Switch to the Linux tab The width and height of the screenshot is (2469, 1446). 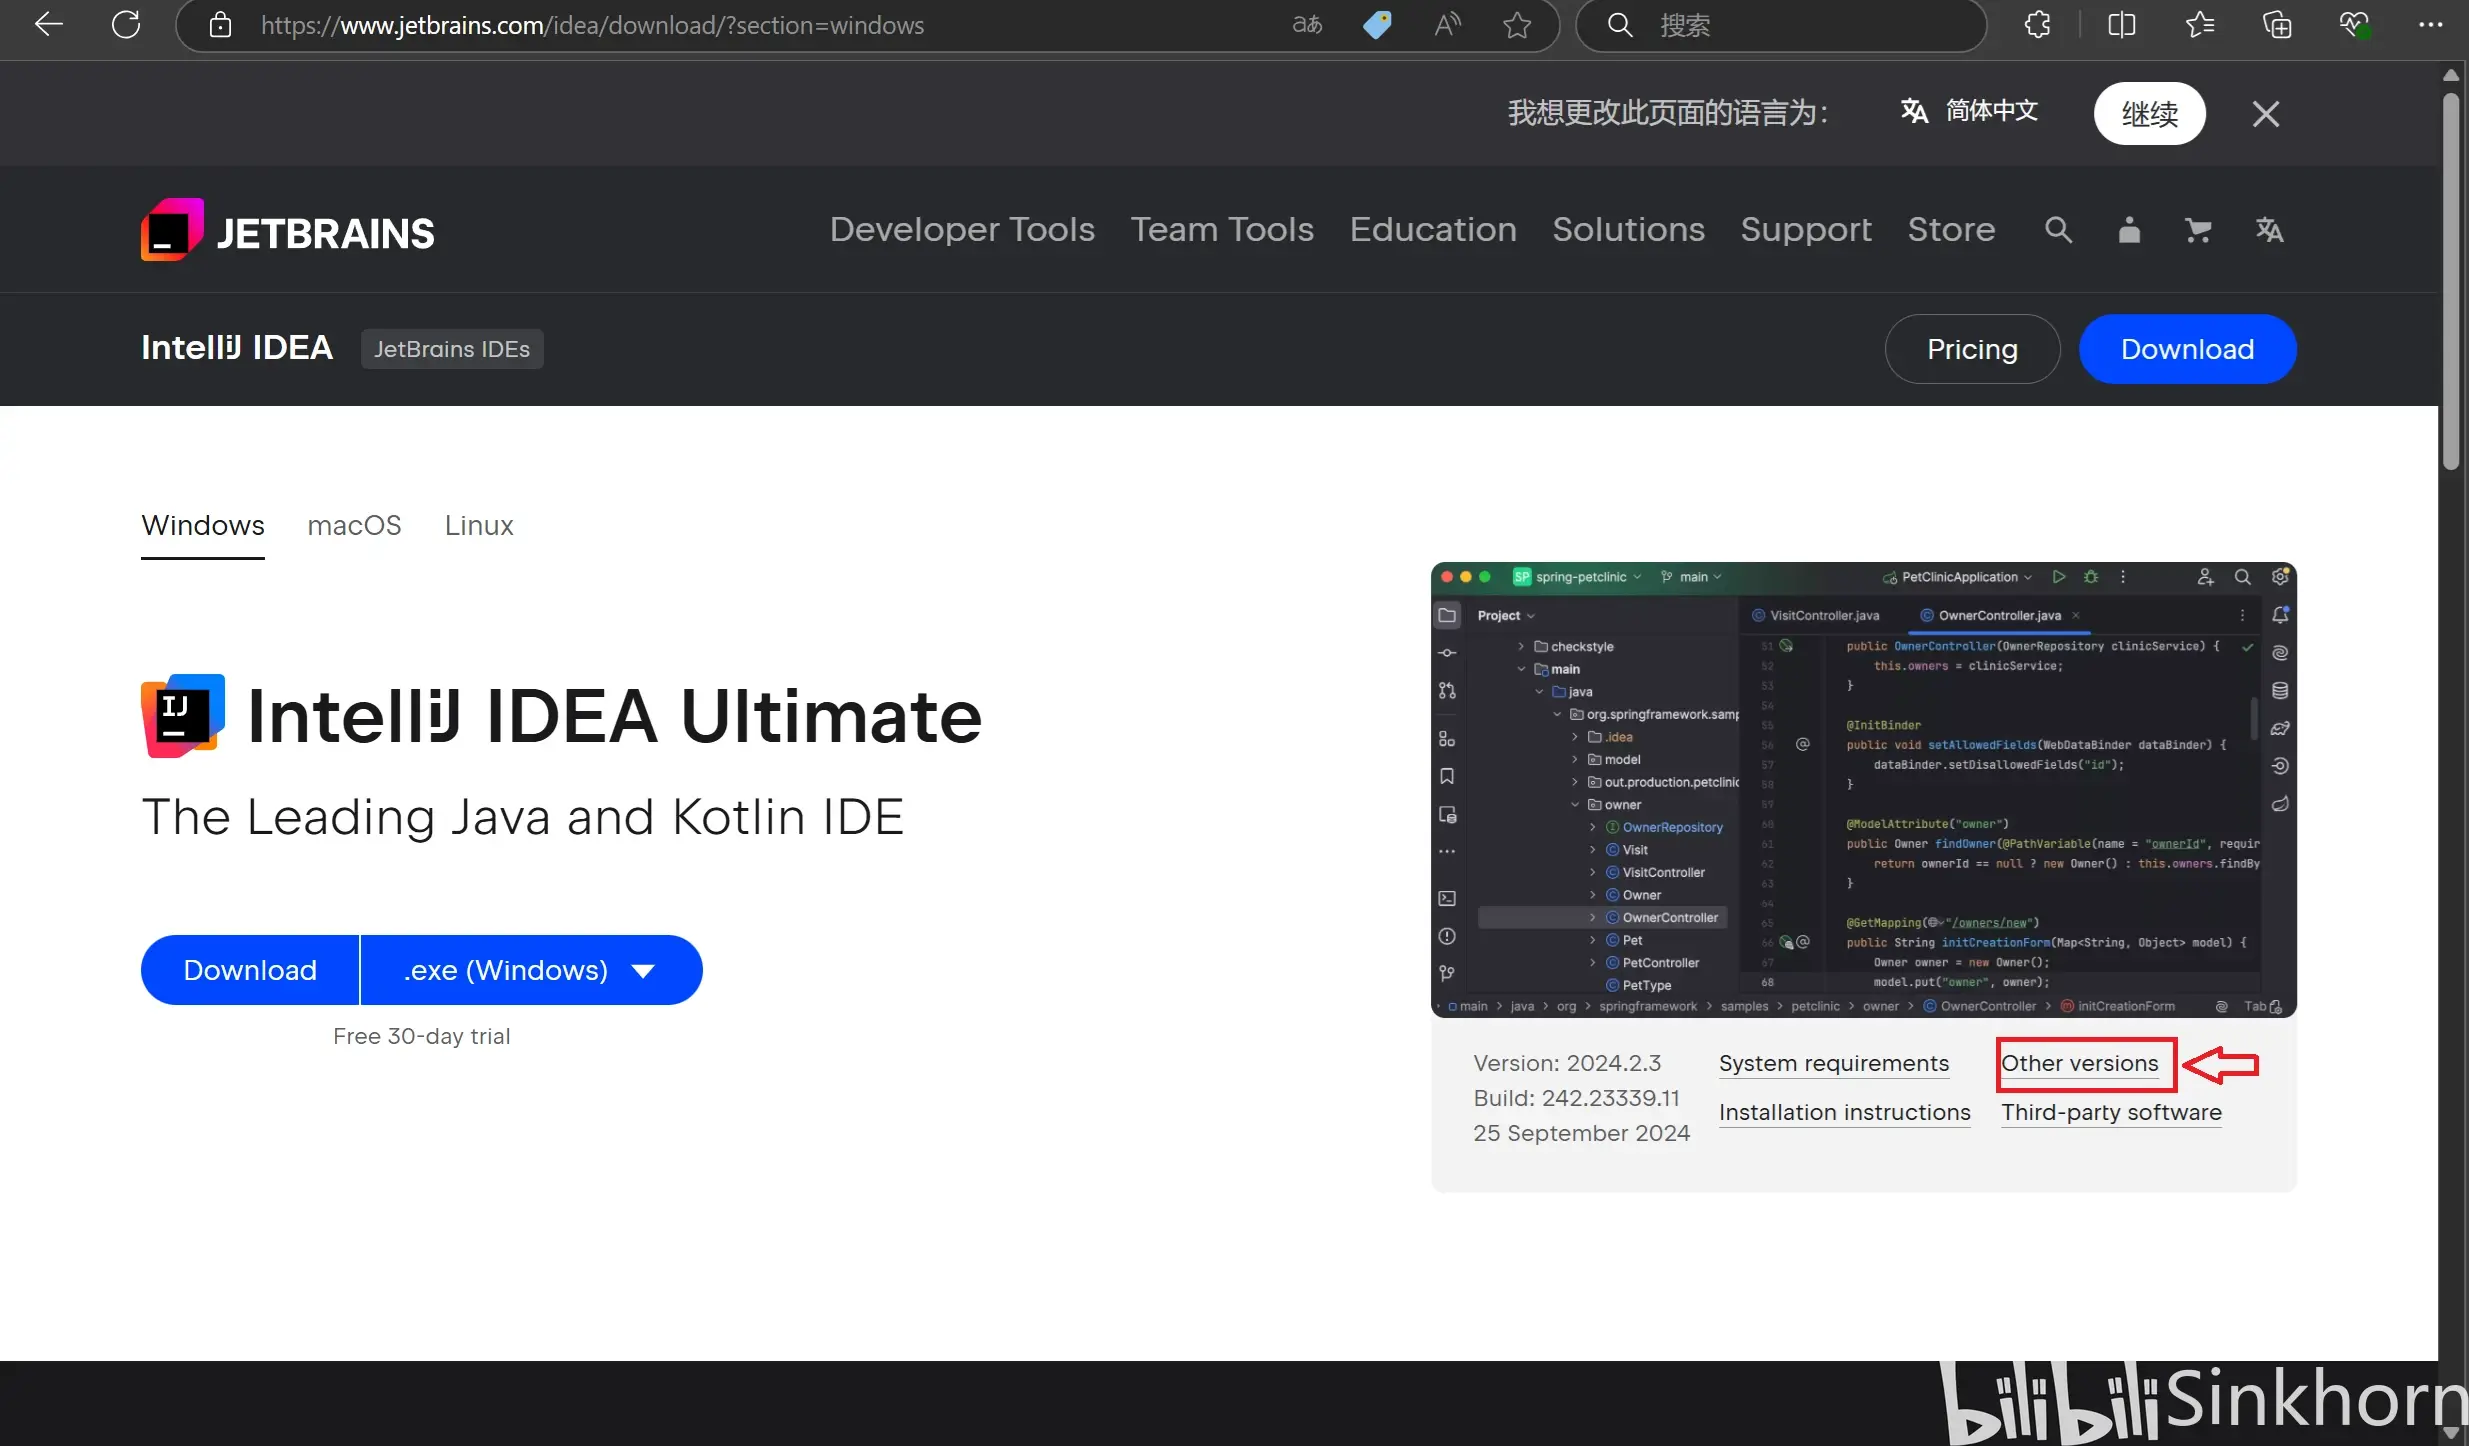point(479,526)
